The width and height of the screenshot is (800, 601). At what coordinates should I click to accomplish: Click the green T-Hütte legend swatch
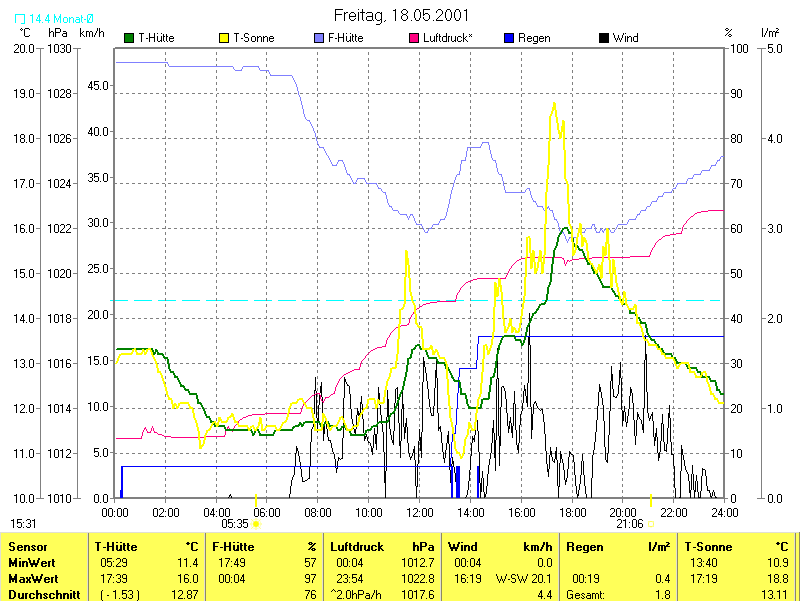click(128, 38)
